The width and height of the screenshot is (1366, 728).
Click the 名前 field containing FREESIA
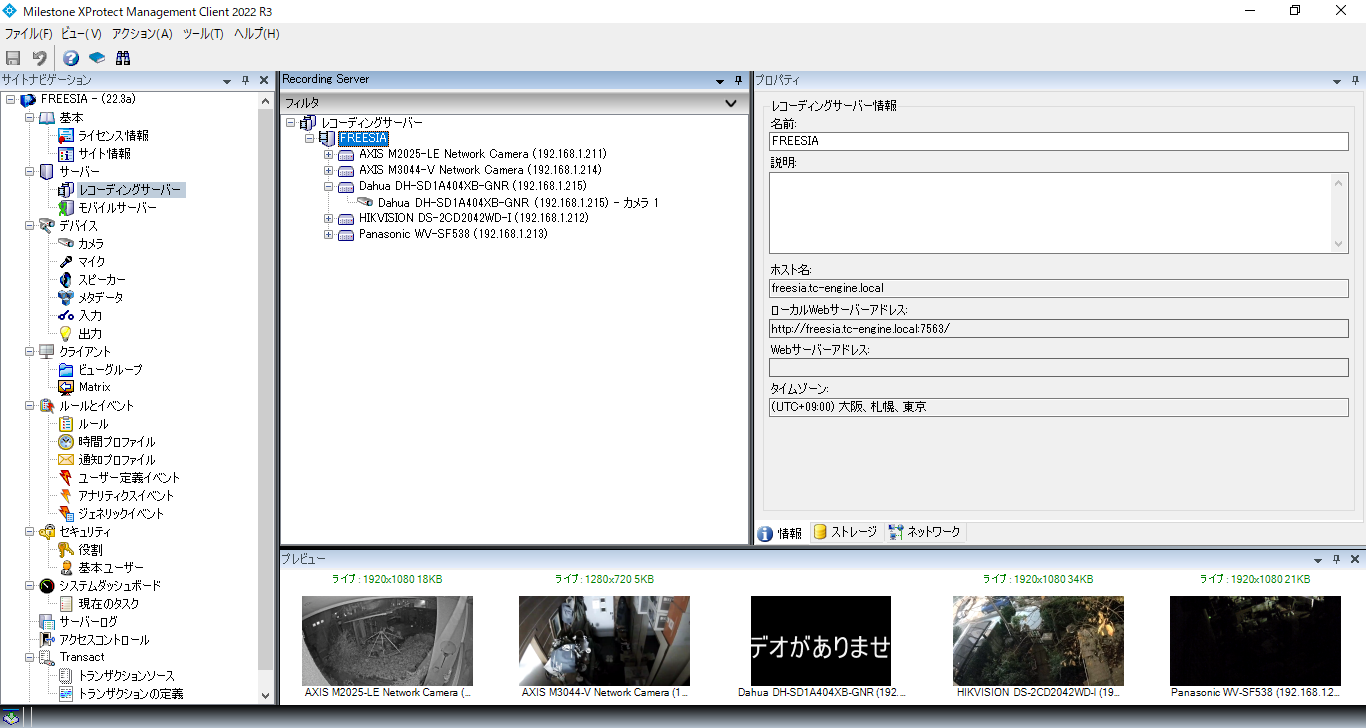pyautogui.click(x=1058, y=141)
